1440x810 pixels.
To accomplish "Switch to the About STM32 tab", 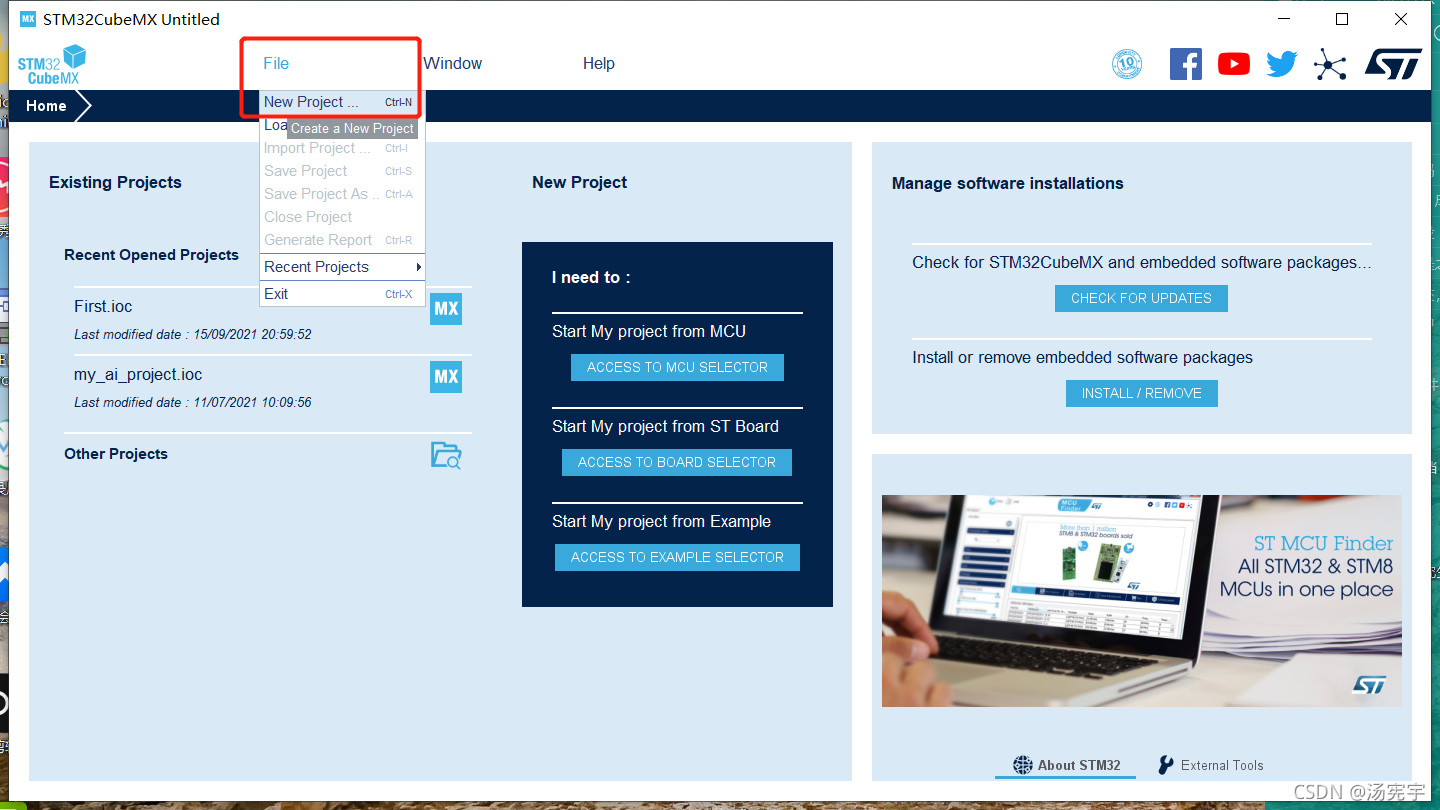I will (1066, 765).
